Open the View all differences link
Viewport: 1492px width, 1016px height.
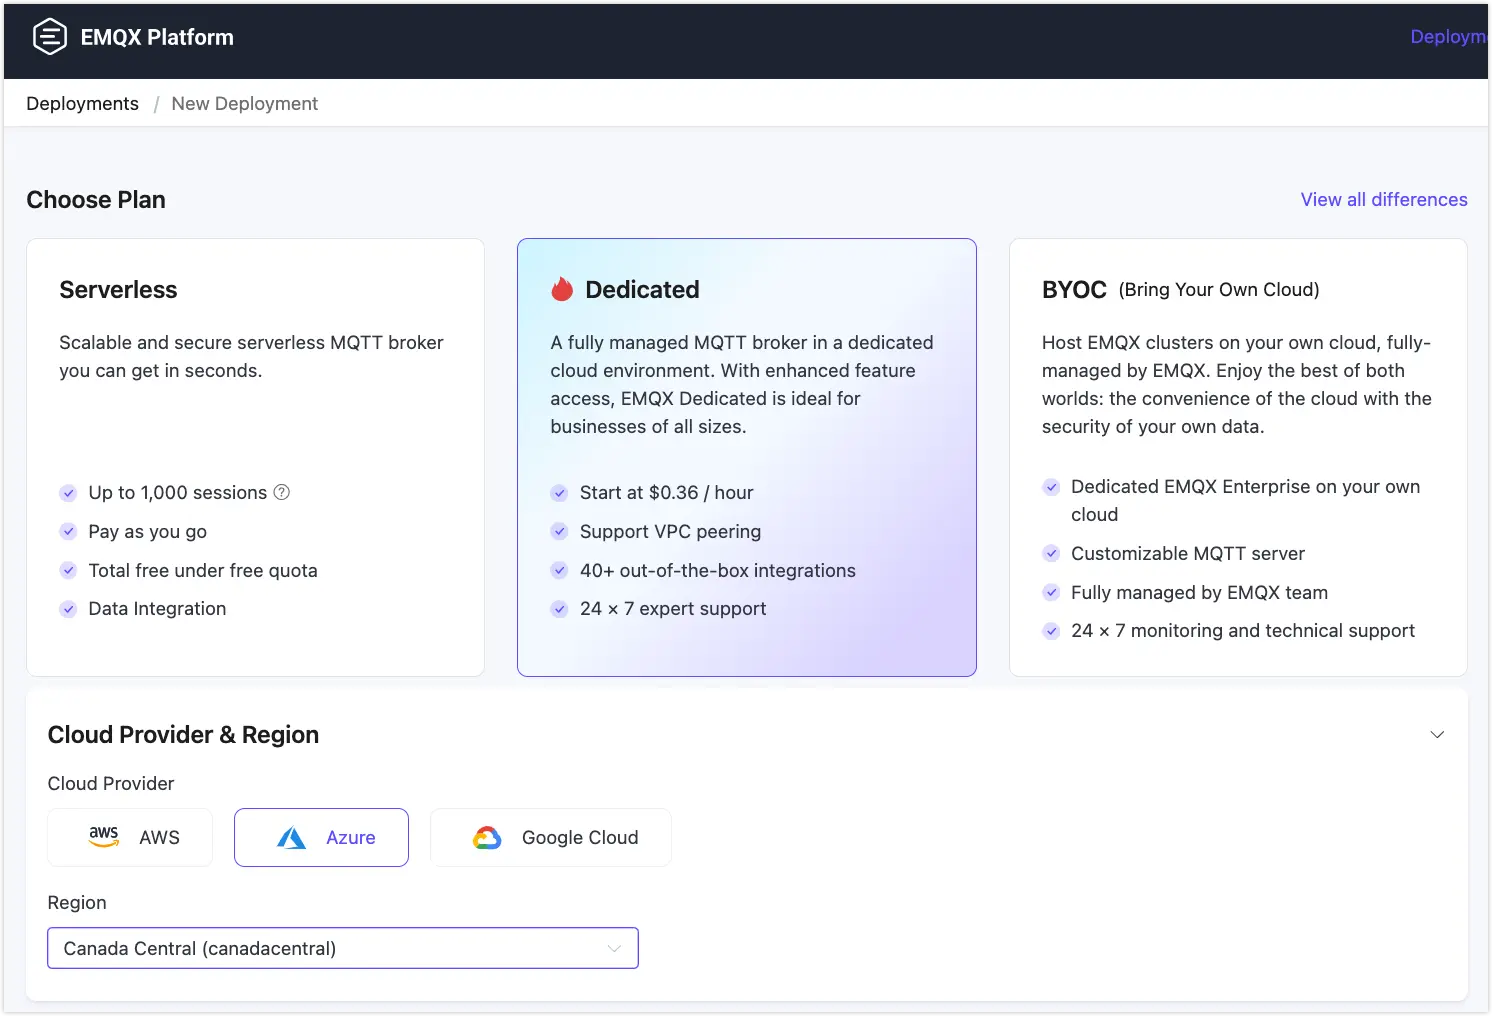pos(1383,200)
